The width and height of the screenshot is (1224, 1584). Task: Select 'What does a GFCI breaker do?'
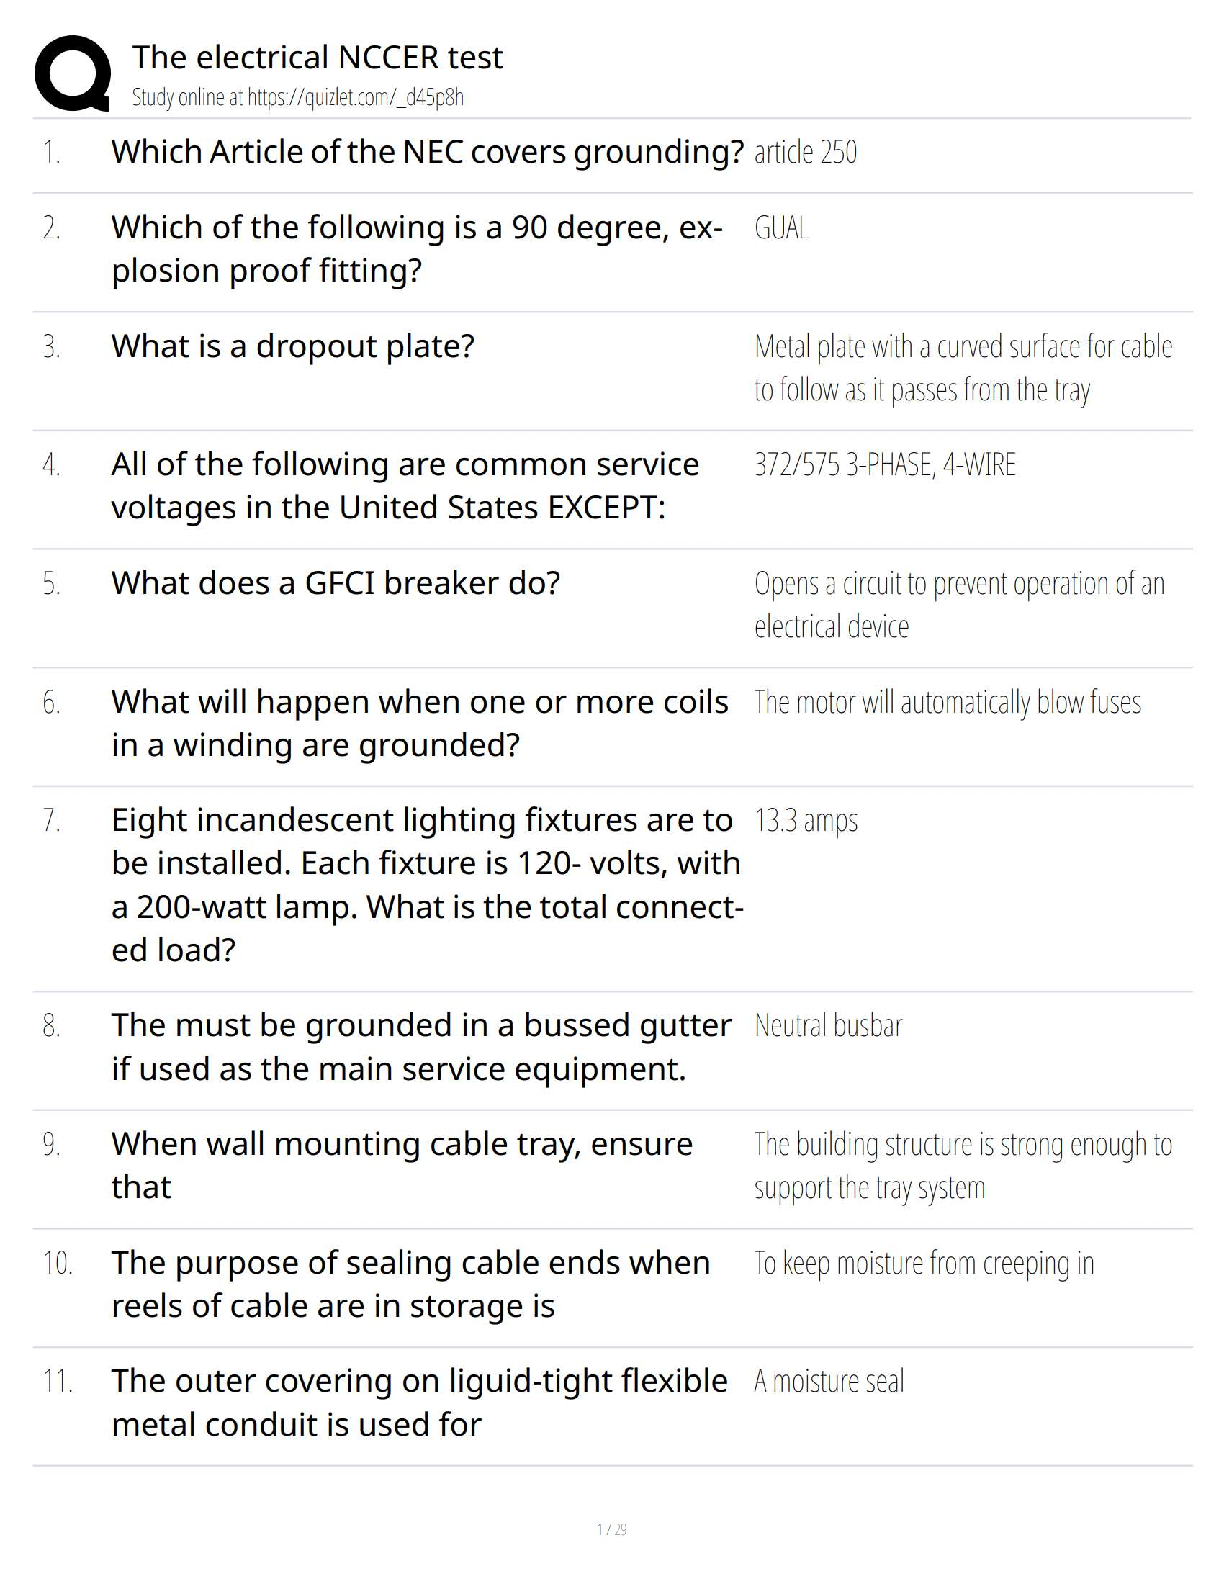pos(335,583)
